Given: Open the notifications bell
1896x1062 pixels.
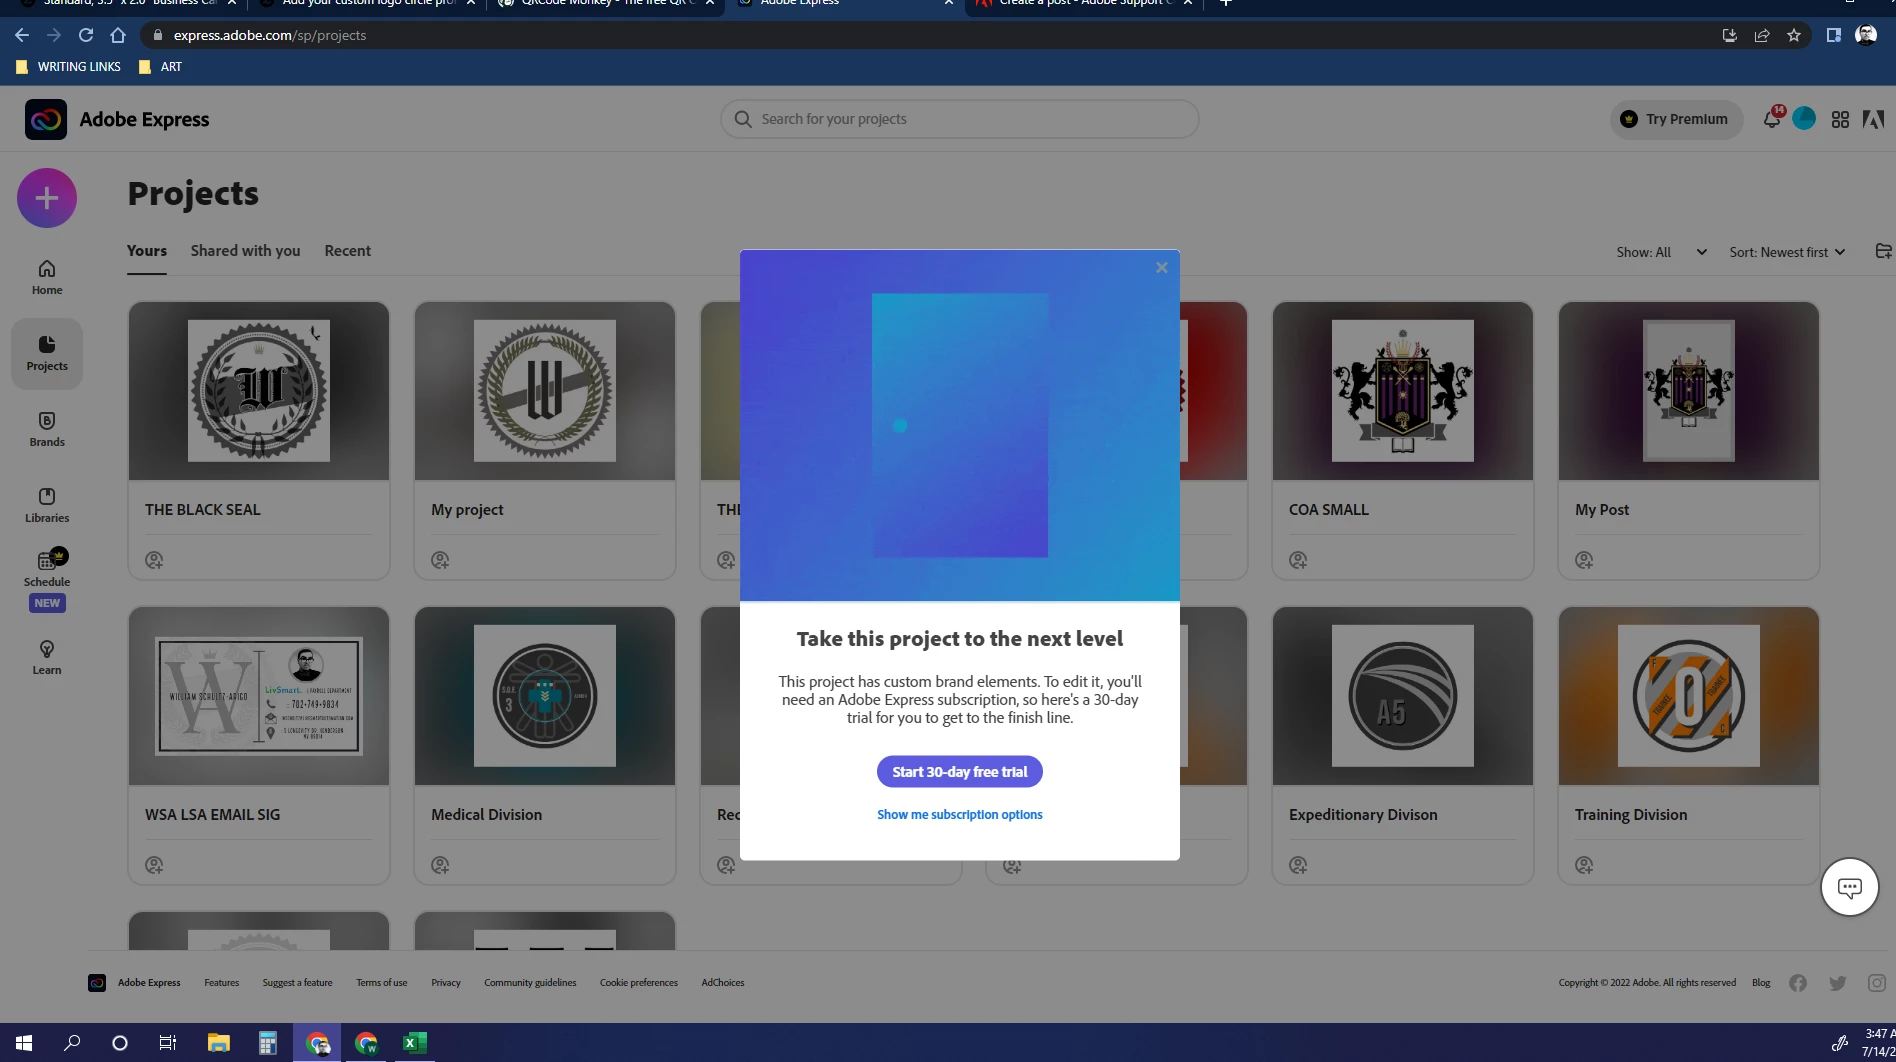Looking at the screenshot, I should (x=1772, y=119).
